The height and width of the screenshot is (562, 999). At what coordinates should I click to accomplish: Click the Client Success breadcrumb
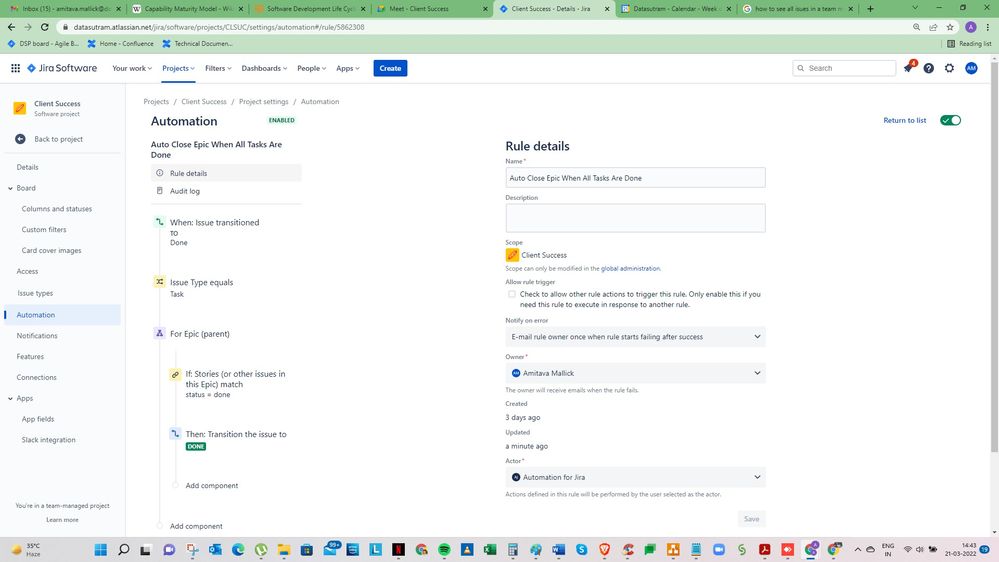click(x=203, y=101)
